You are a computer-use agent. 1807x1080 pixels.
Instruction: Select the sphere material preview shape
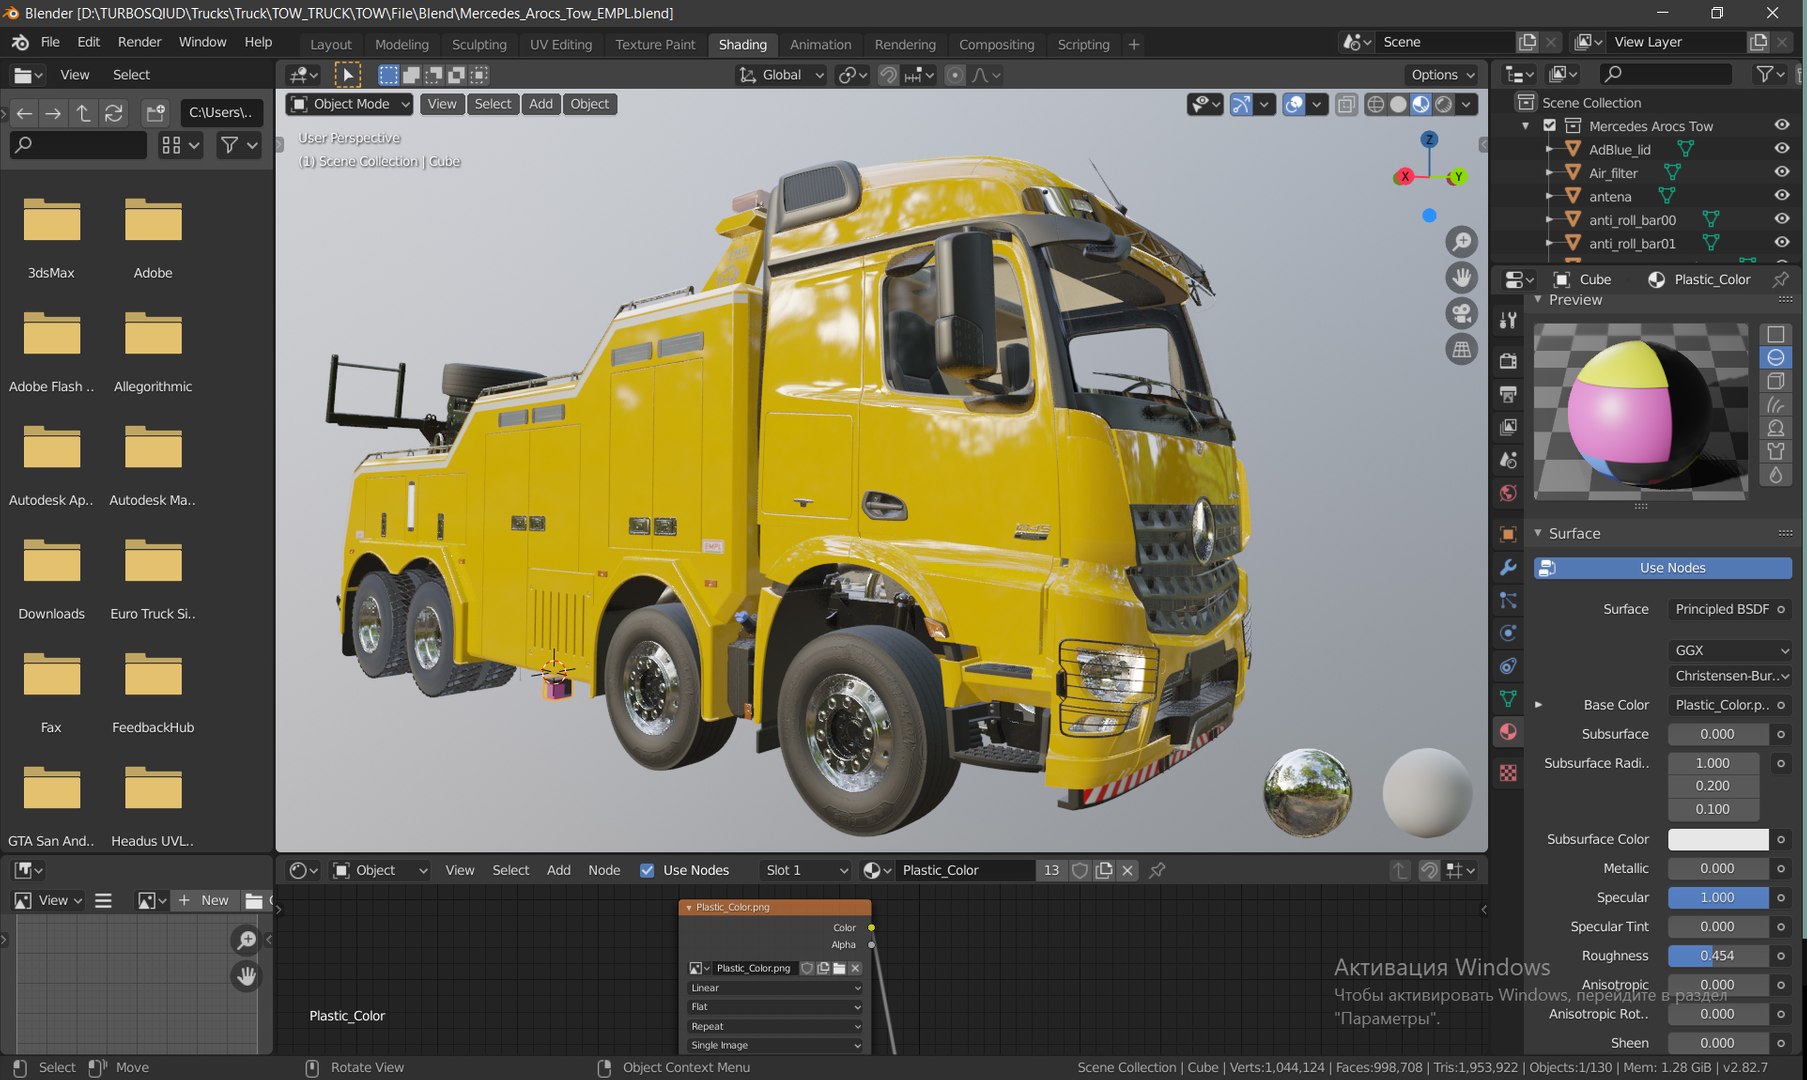click(x=1776, y=358)
